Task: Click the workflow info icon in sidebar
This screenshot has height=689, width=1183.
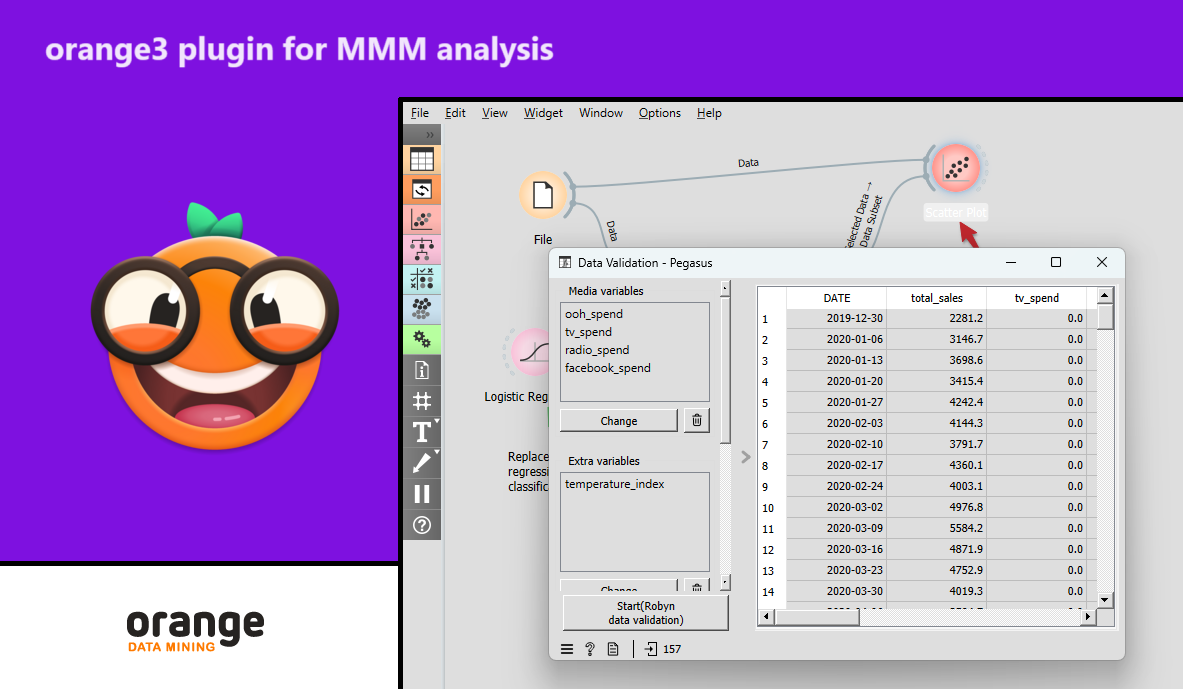Action: [x=422, y=371]
